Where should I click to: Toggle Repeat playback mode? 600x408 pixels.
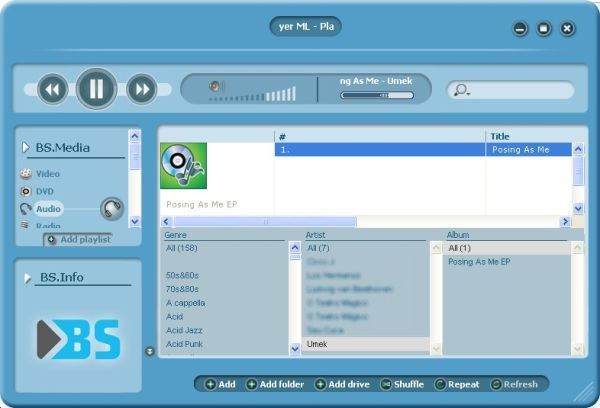pos(457,384)
